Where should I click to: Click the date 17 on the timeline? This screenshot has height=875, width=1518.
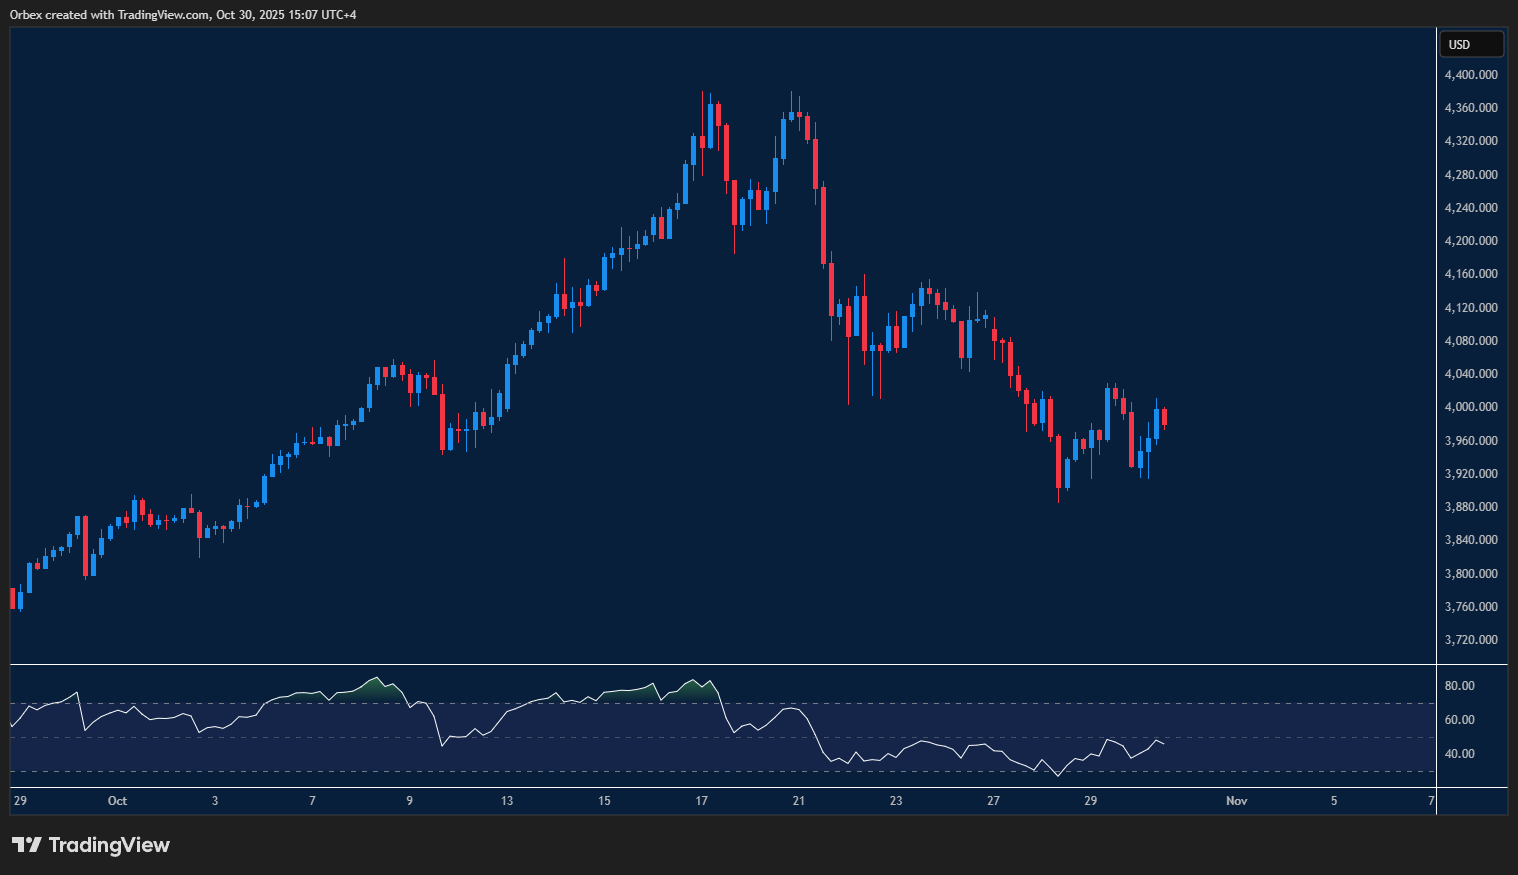pyautogui.click(x=701, y=800)
